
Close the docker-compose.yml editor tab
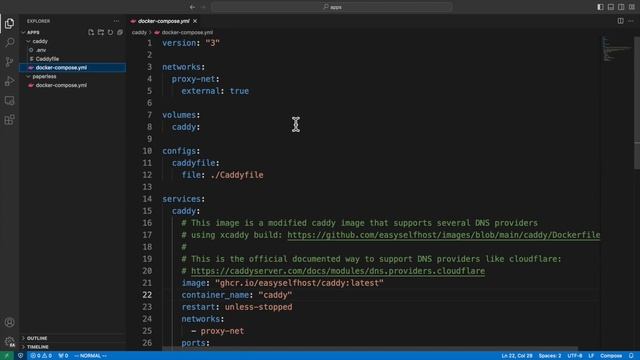(x=195, y=21)
